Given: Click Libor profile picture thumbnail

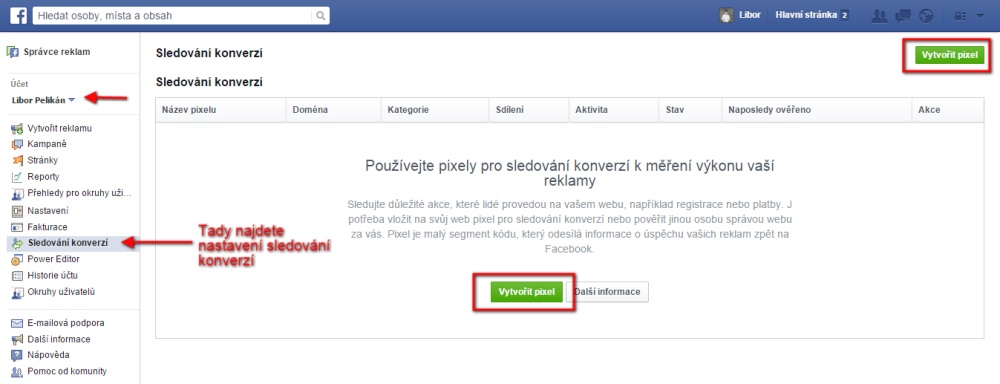Looking at the screenshot, I should [x=726, y=15].
